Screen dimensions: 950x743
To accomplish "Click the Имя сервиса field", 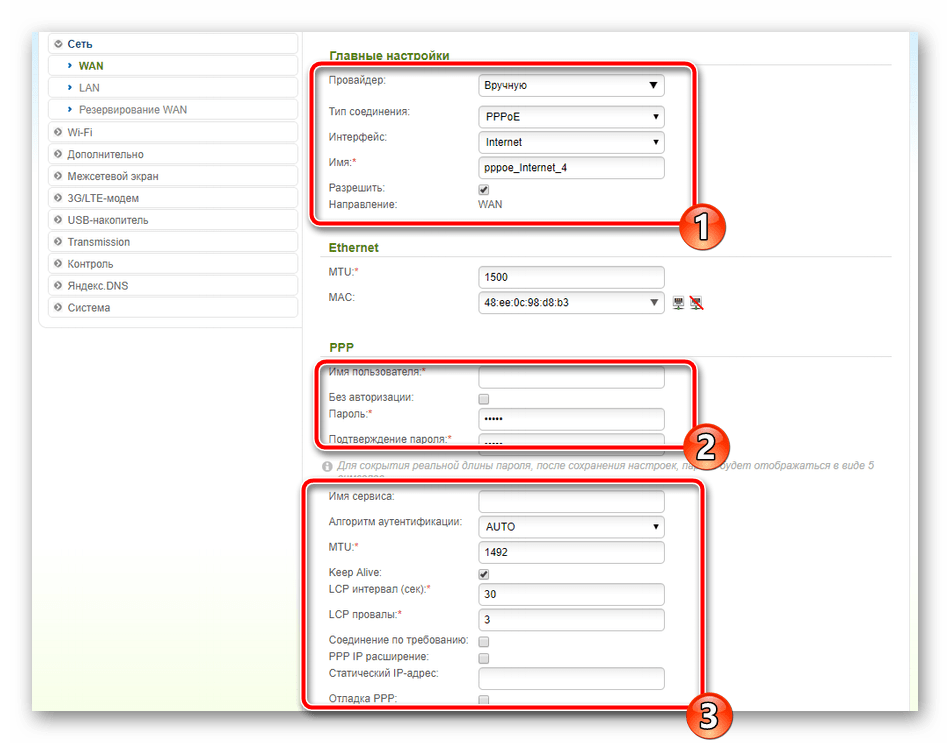I will click(571, 502).
